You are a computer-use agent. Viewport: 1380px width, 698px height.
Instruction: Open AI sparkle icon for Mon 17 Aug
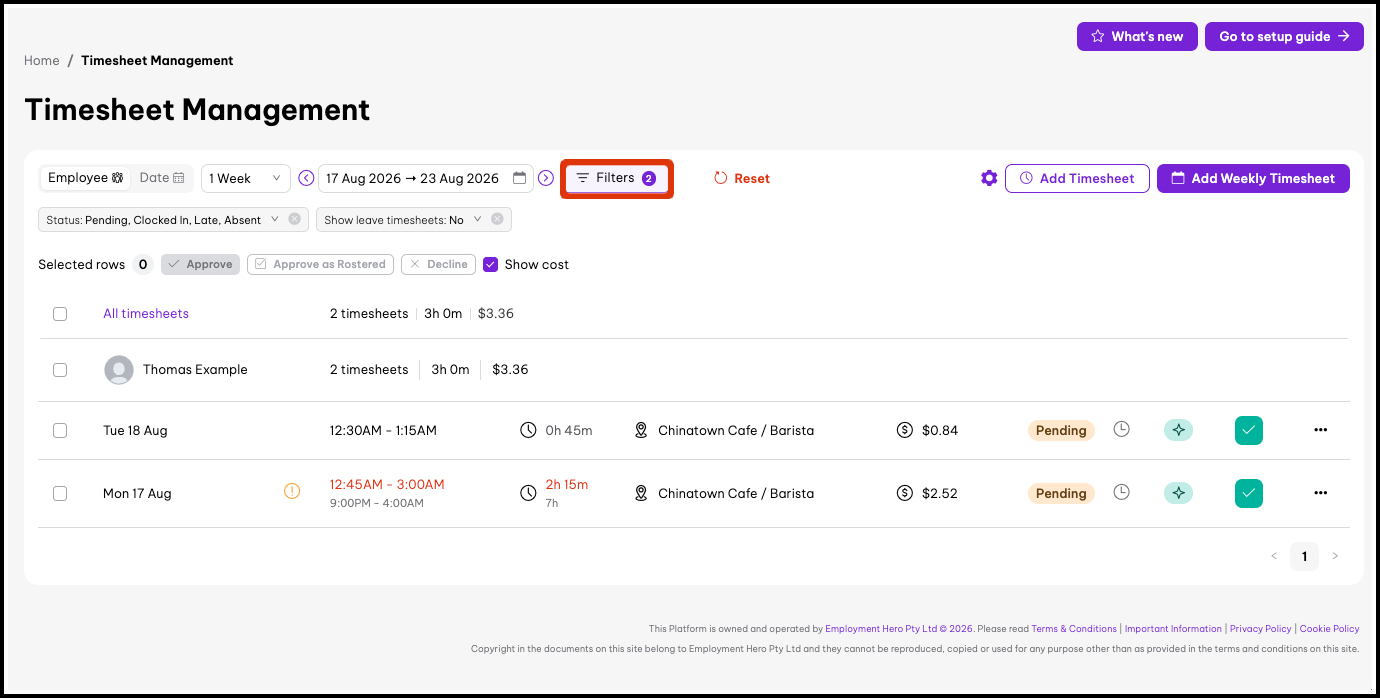[x=1178, y=493]
